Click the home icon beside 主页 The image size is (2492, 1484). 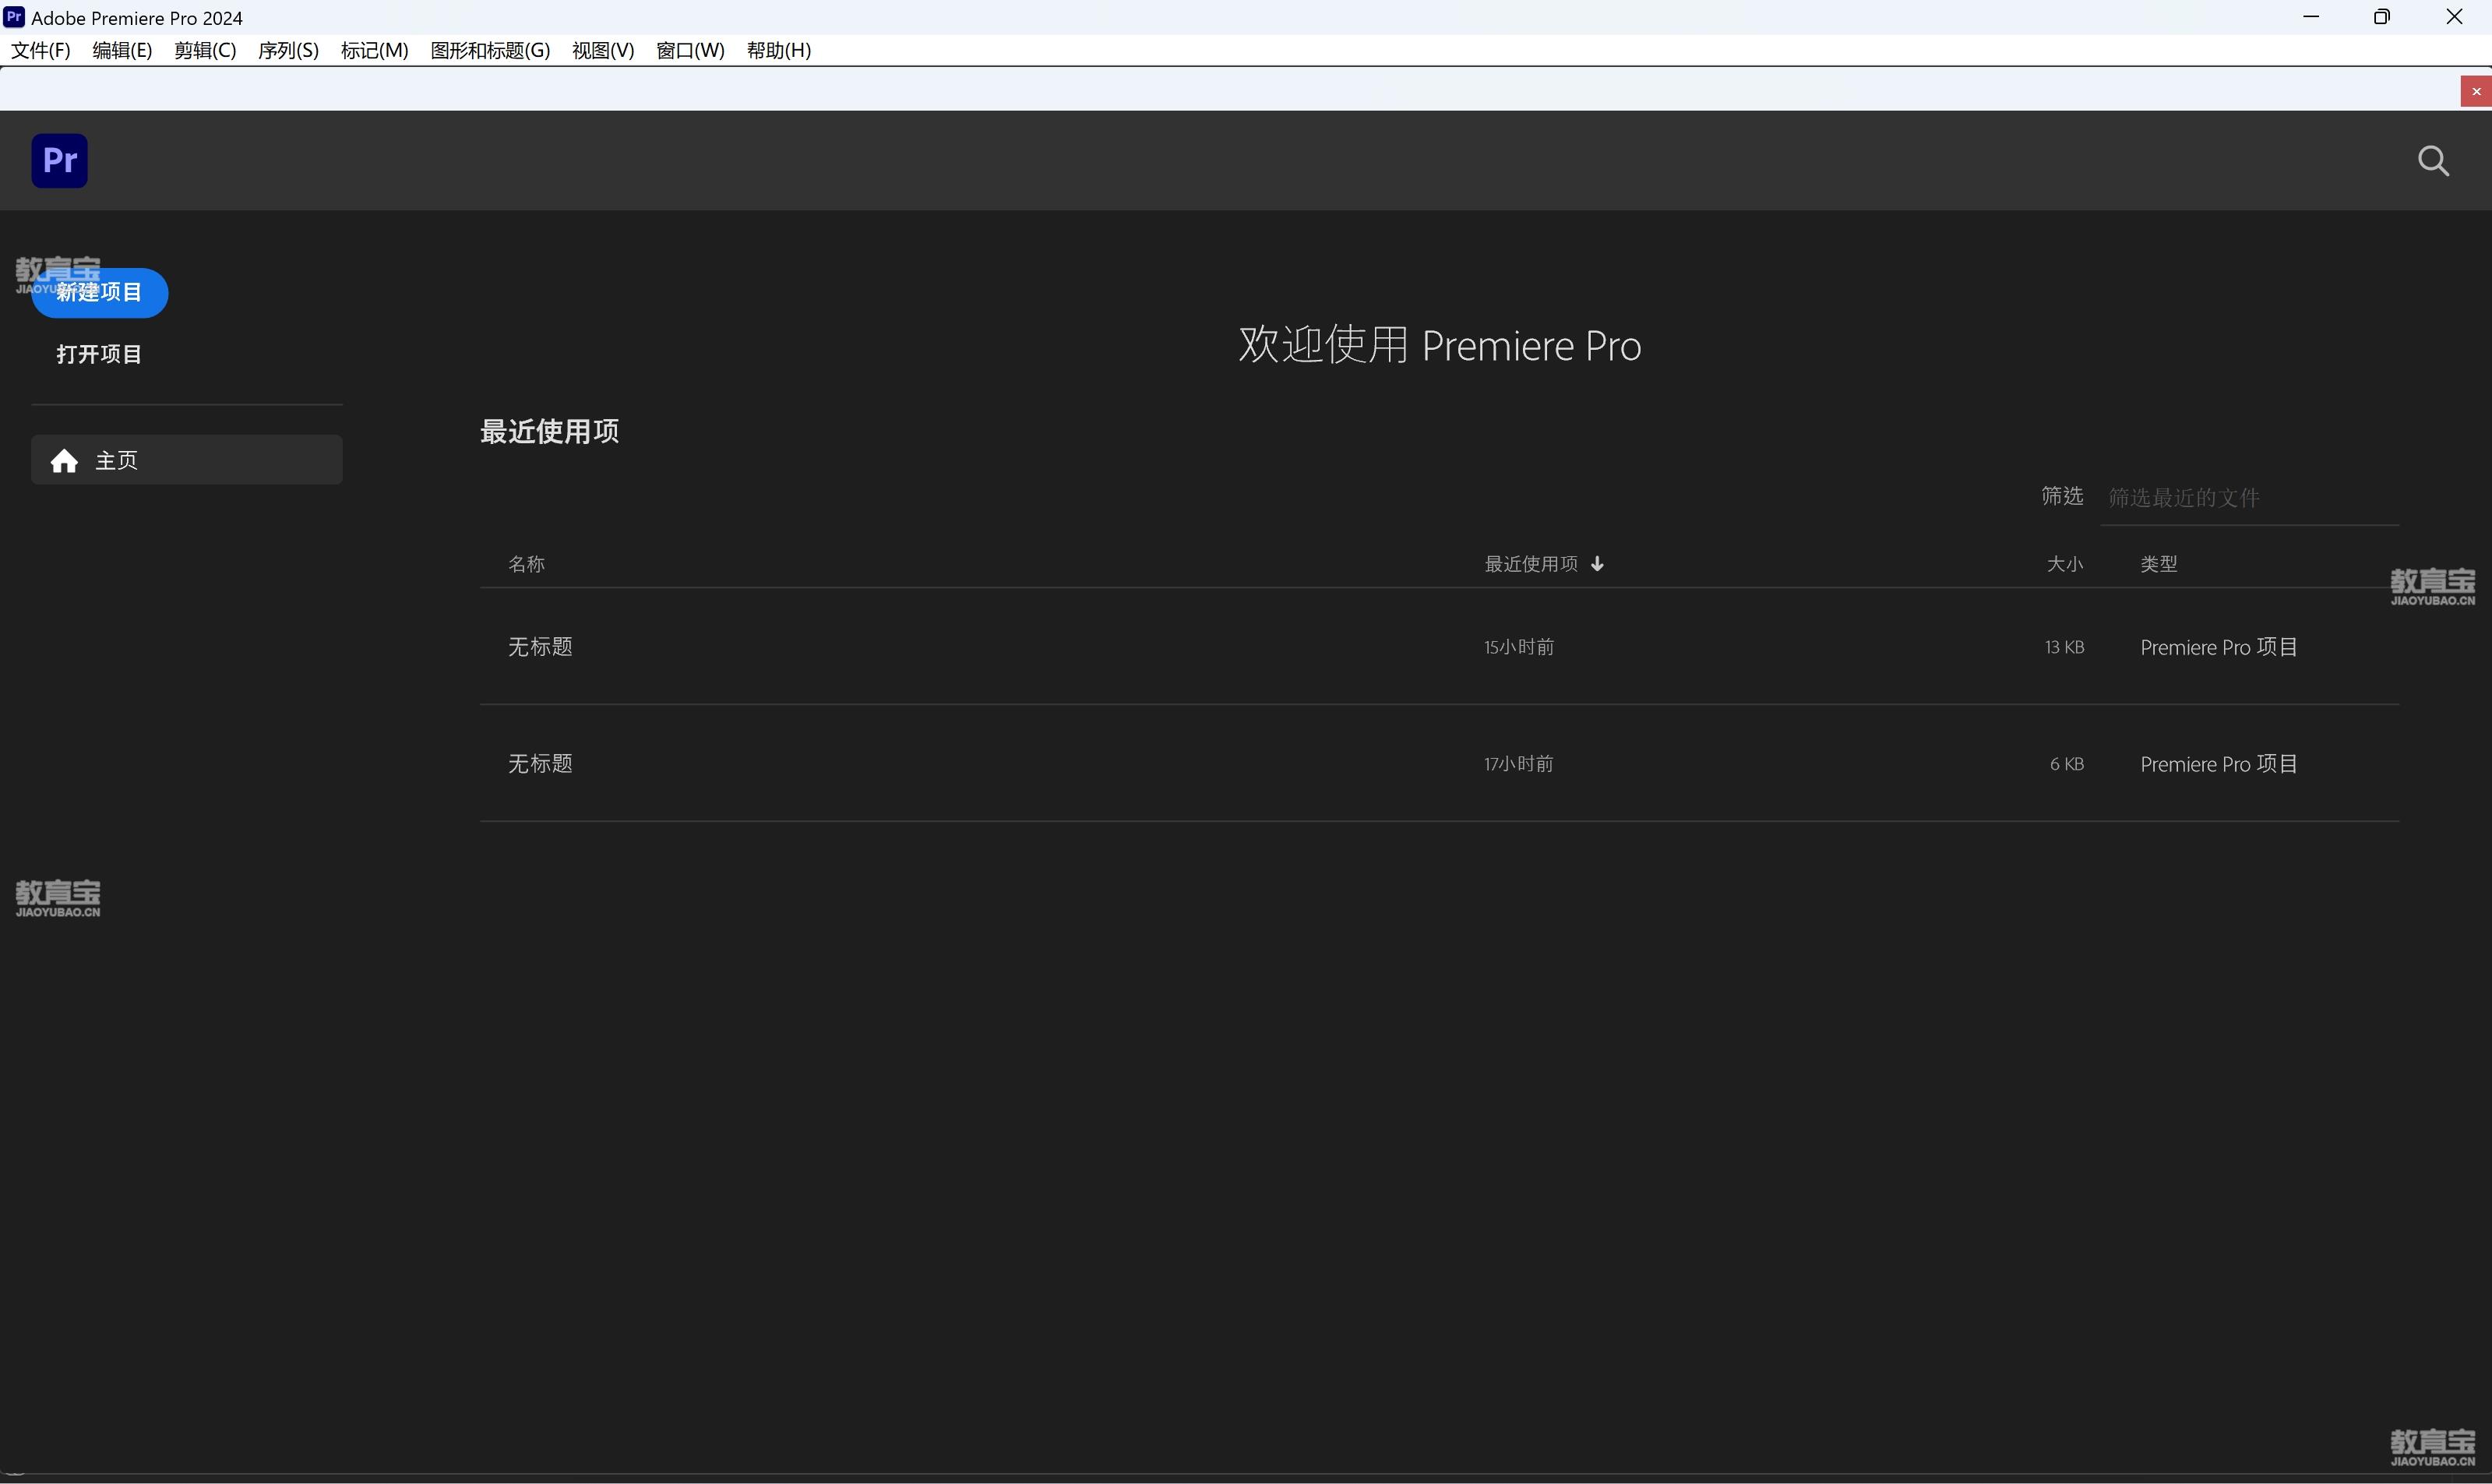64,460
